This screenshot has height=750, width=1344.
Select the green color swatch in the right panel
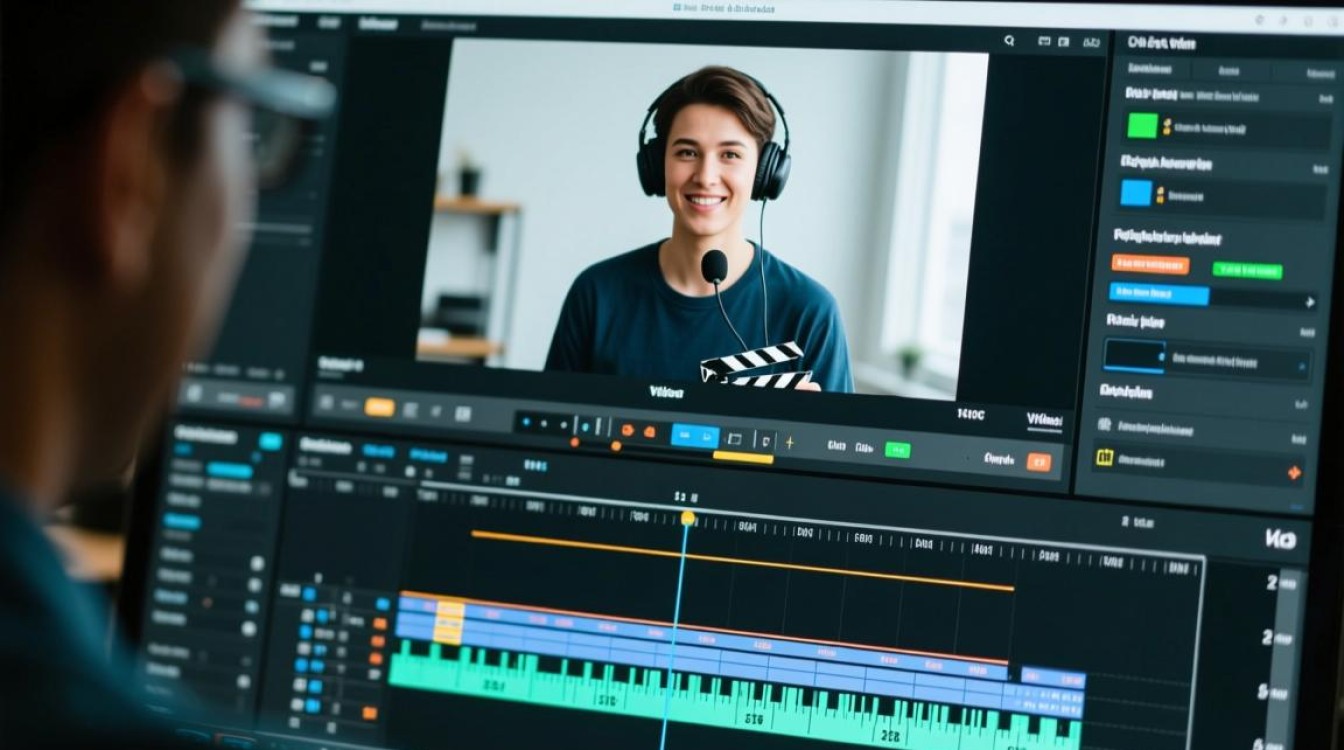point(1142,126)
